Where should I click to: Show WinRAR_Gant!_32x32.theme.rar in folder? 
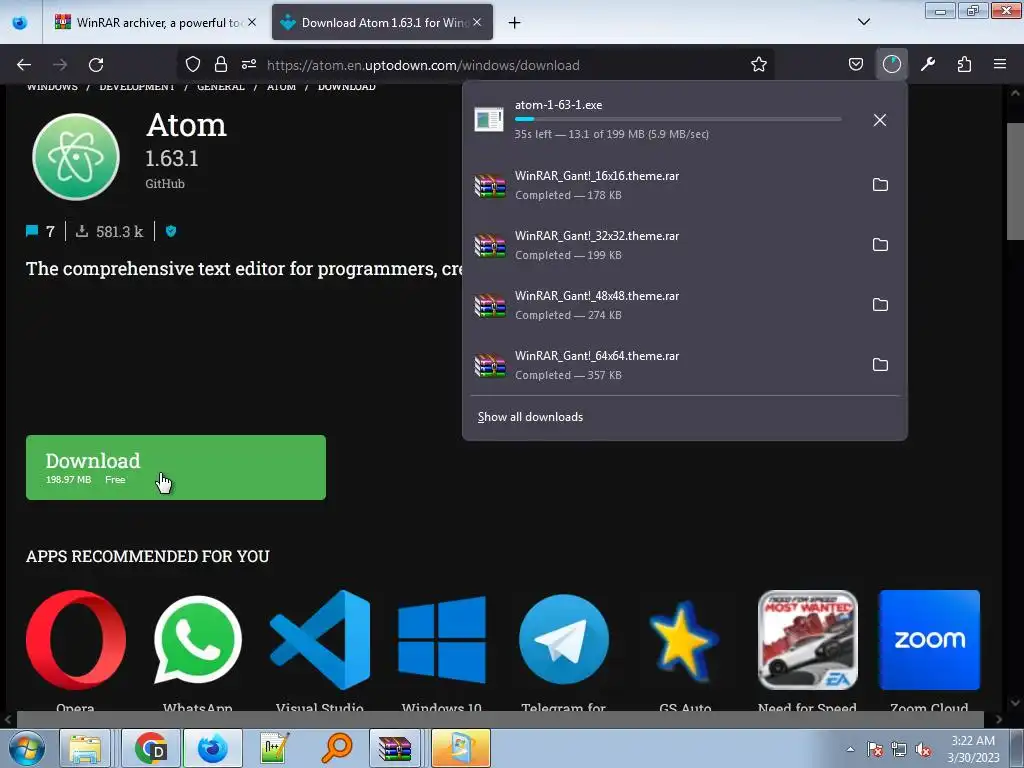click(880, 245)
